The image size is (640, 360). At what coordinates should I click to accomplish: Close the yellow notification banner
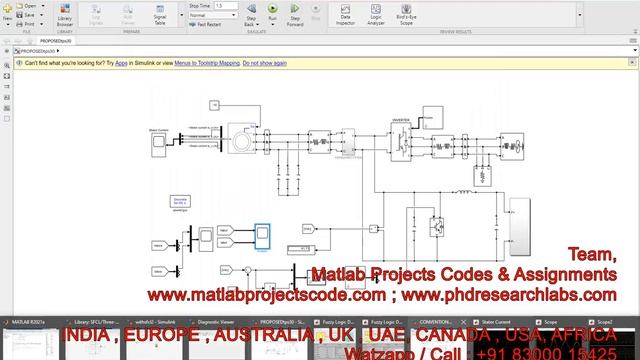click(x=632, y=62)
